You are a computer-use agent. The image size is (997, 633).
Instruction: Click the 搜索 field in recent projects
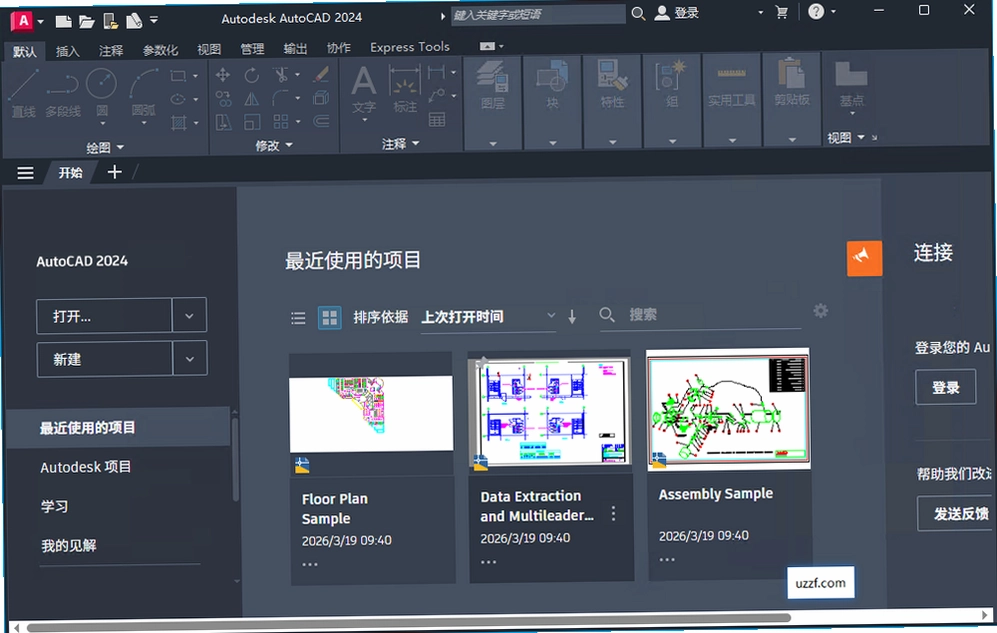701,315
